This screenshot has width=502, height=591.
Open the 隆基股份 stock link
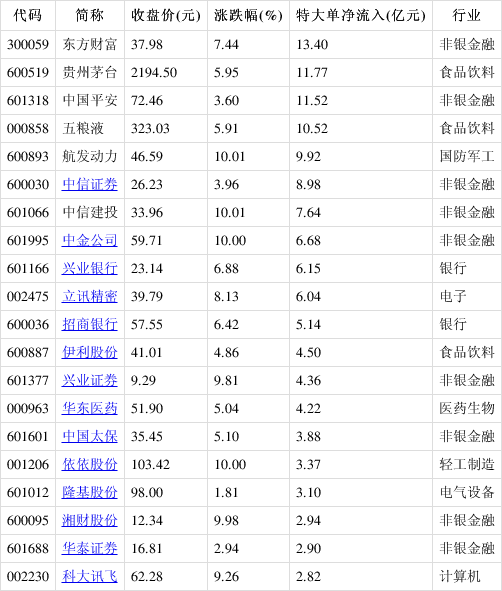tap(90, 492)
